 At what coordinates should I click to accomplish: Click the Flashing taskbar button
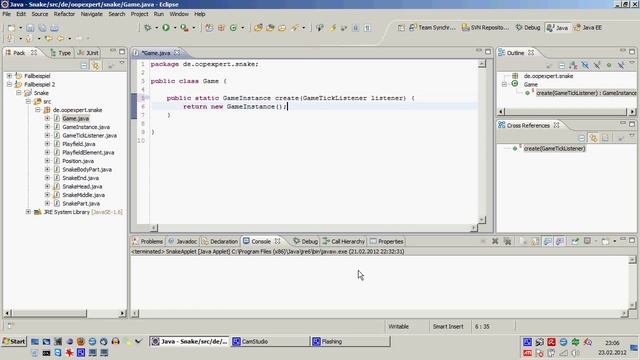(x=350, y=342)
